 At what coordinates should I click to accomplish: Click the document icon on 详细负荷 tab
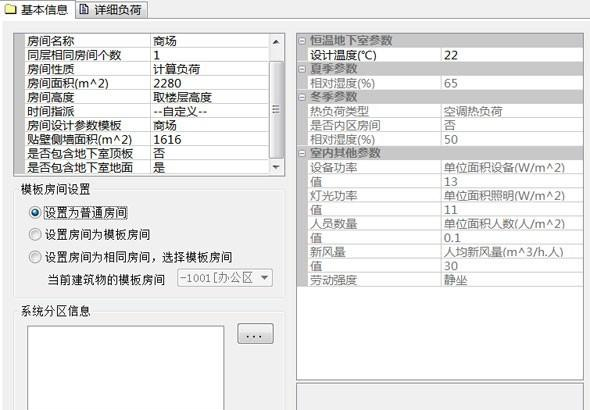[x=84, y=9]
